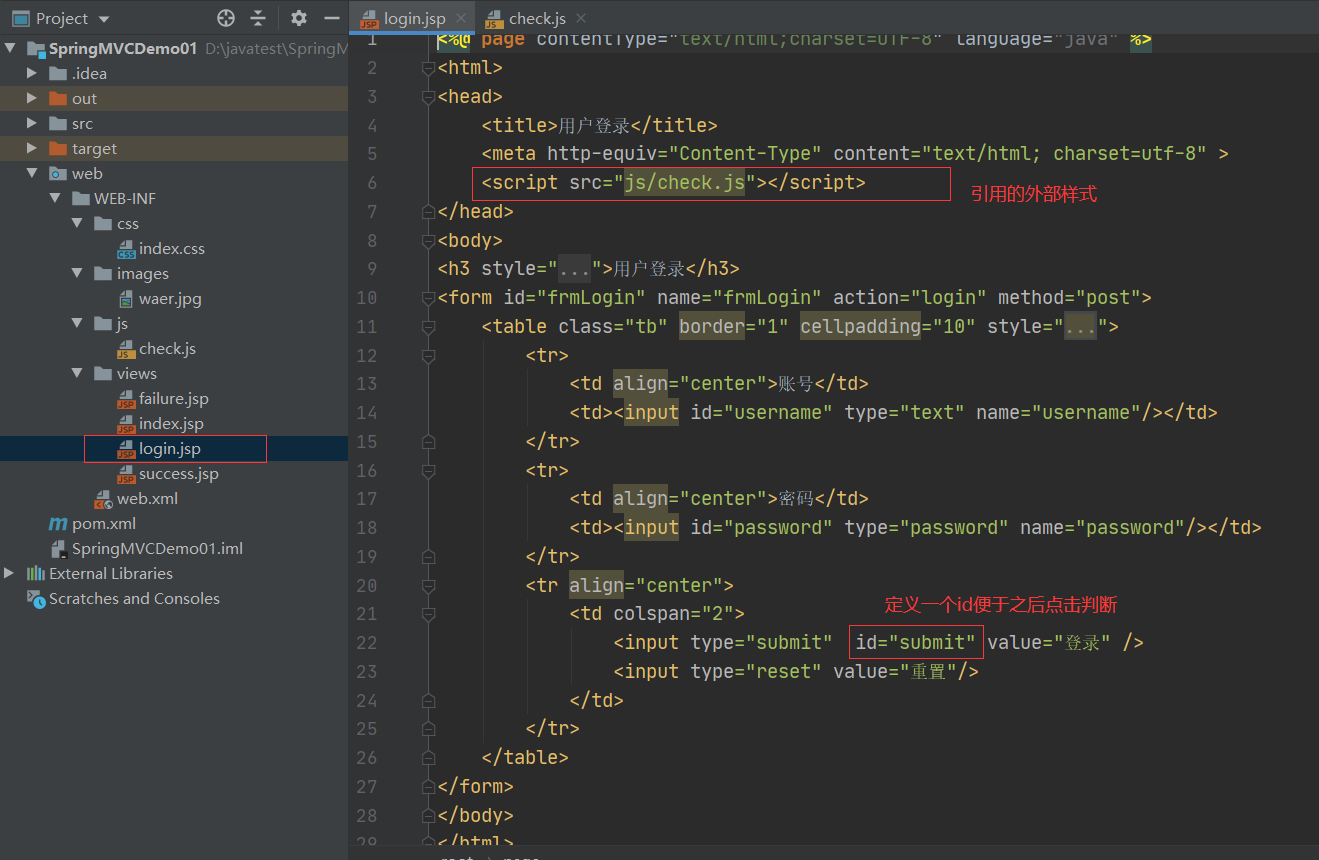Click the "js/check.js" script path in the code
The height and width of the screenshot is (860, 1319).
[685, 183]
